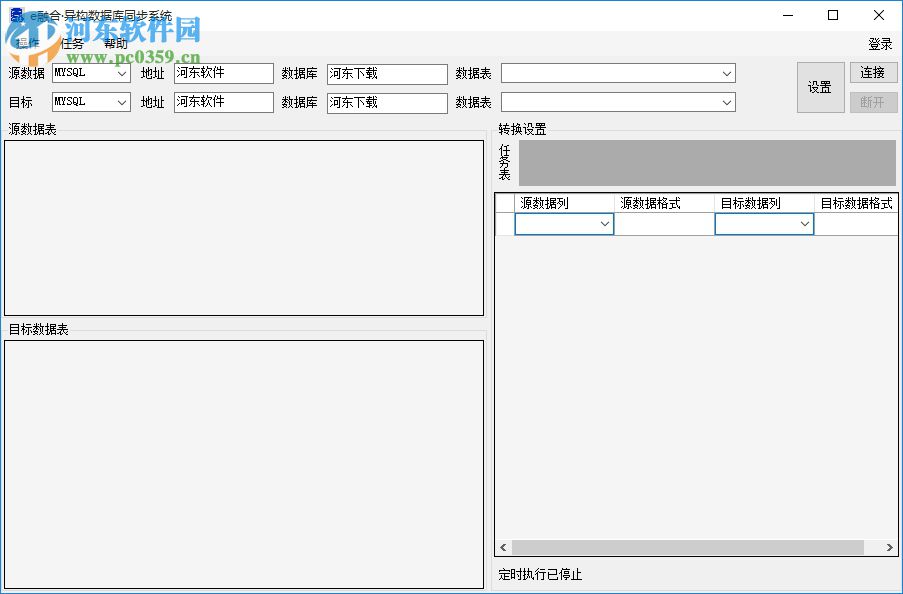
Task: Click inside the source 地址 address field
Action: coord(222,72)
